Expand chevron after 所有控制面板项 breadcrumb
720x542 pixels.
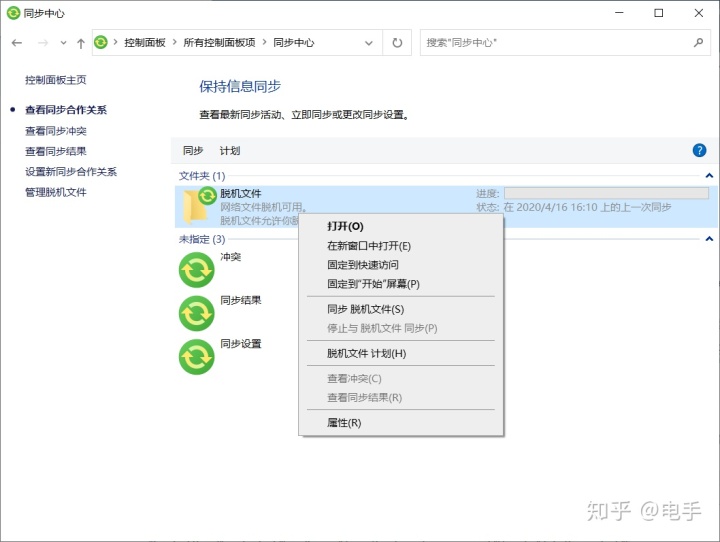point(264,42)
